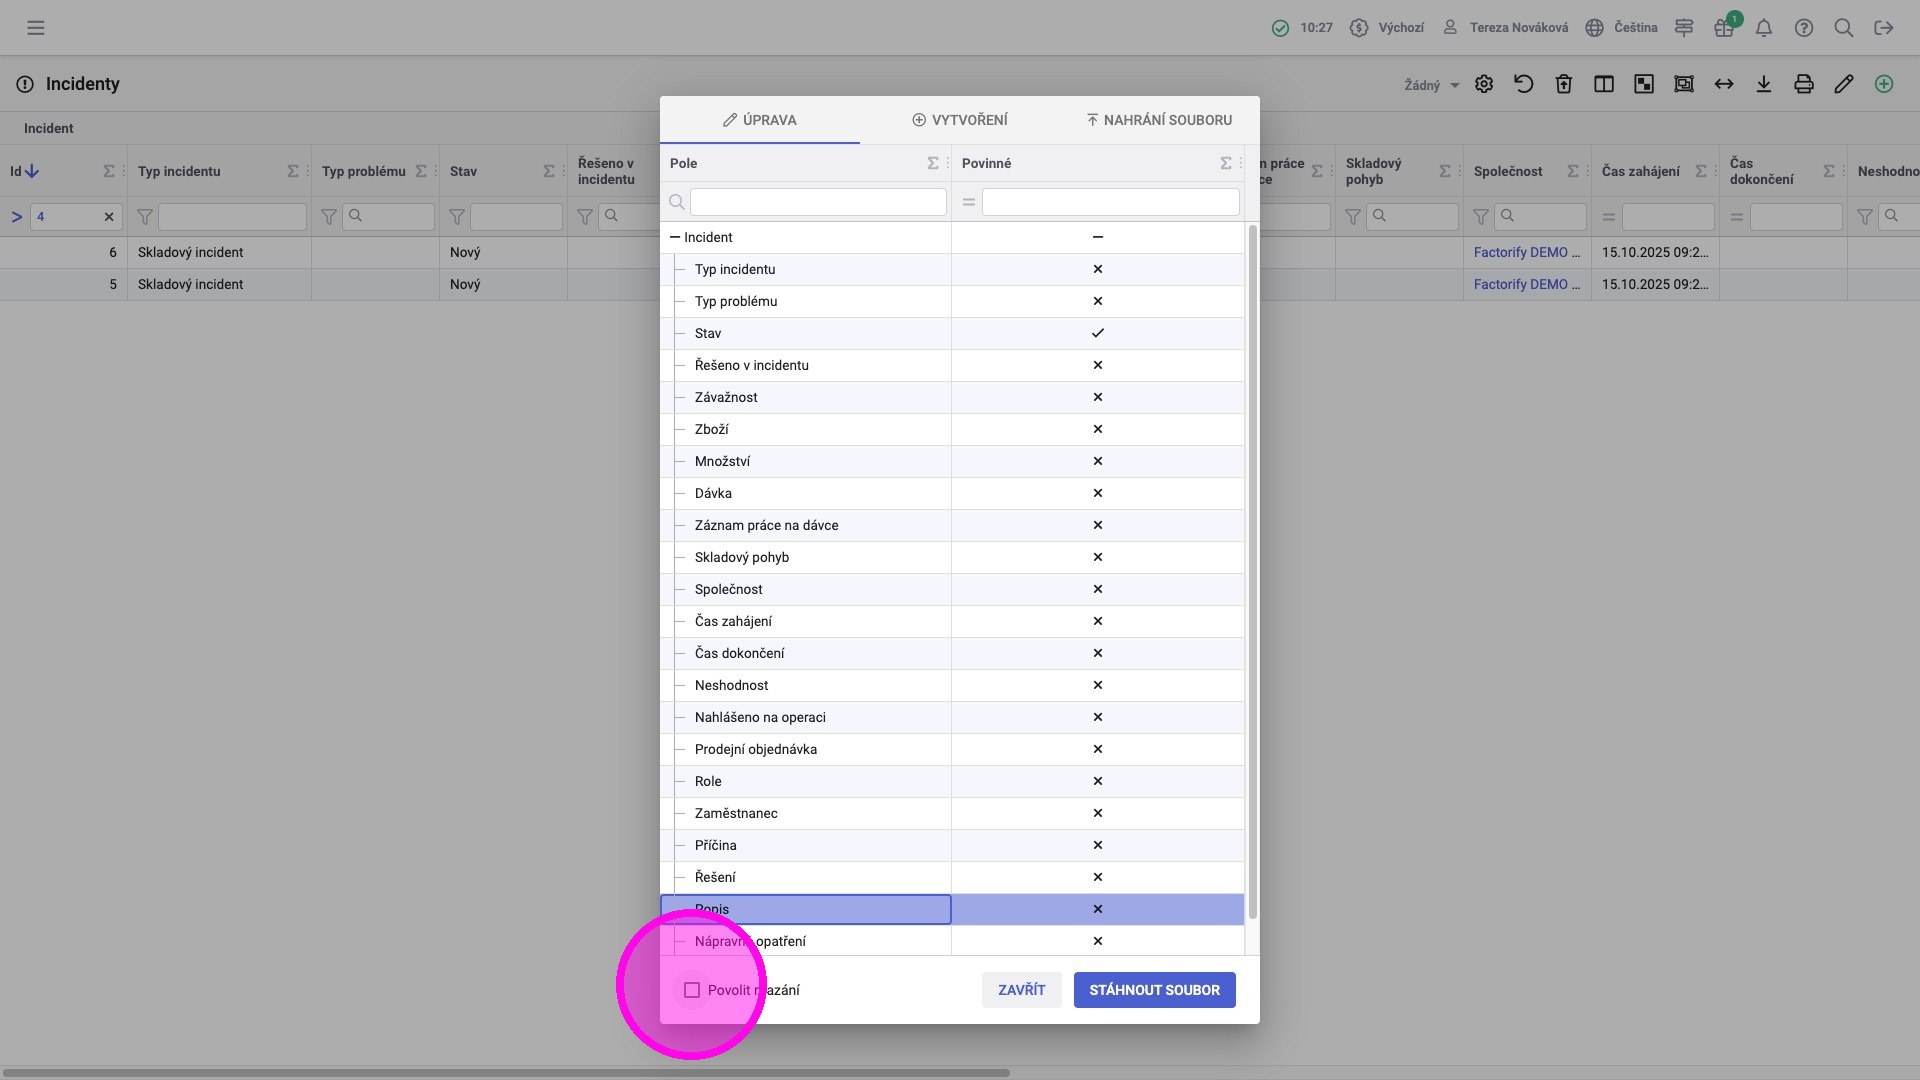The width and height of the screenshot is (1920, 1080).
Task: Click the Stáhnout soubor button
Action: tap(1154, 990)
